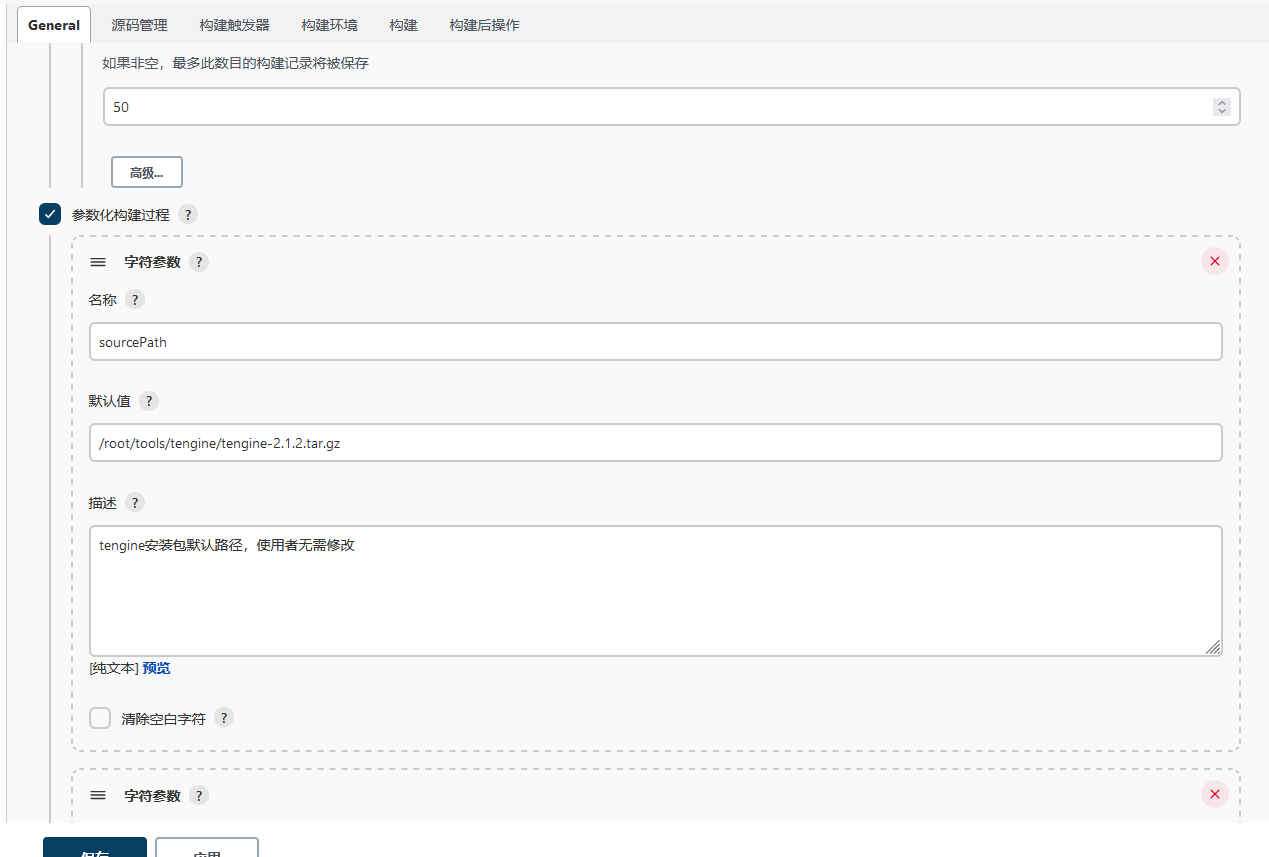Switch to the 源码管理 tab
This screenshot has height=857, width=1269.
[139, 25]
